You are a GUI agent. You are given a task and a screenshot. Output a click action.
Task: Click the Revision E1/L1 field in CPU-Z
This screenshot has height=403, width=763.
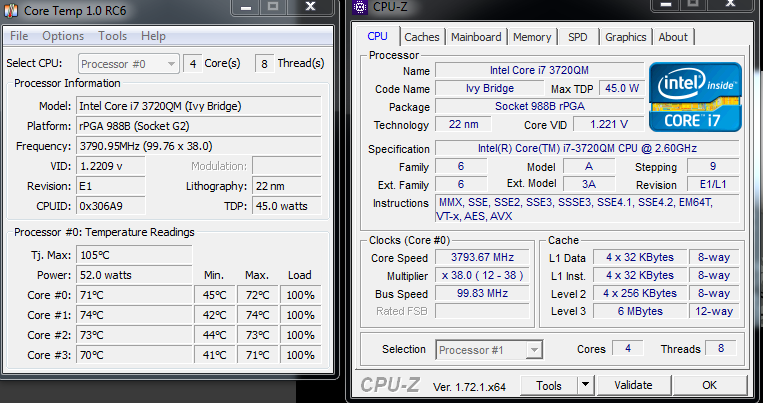pos(713,184)
